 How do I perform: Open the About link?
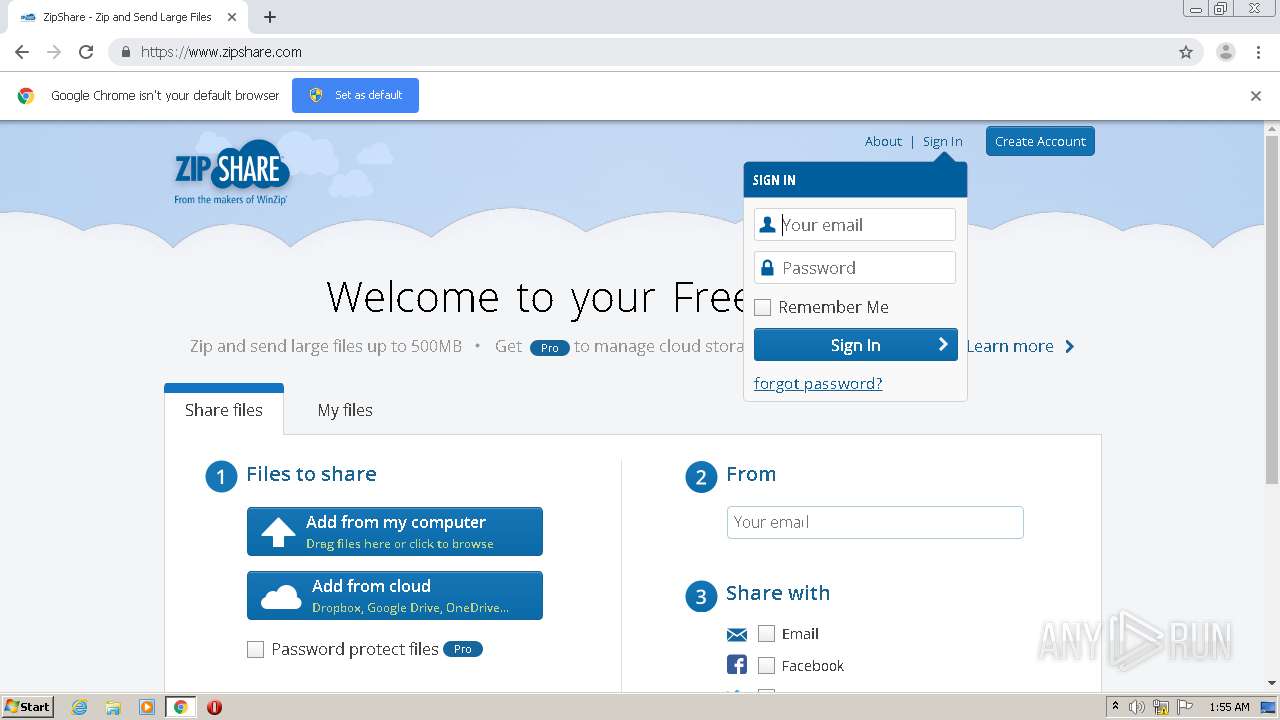pyautogui.click(x=883, y=141)
